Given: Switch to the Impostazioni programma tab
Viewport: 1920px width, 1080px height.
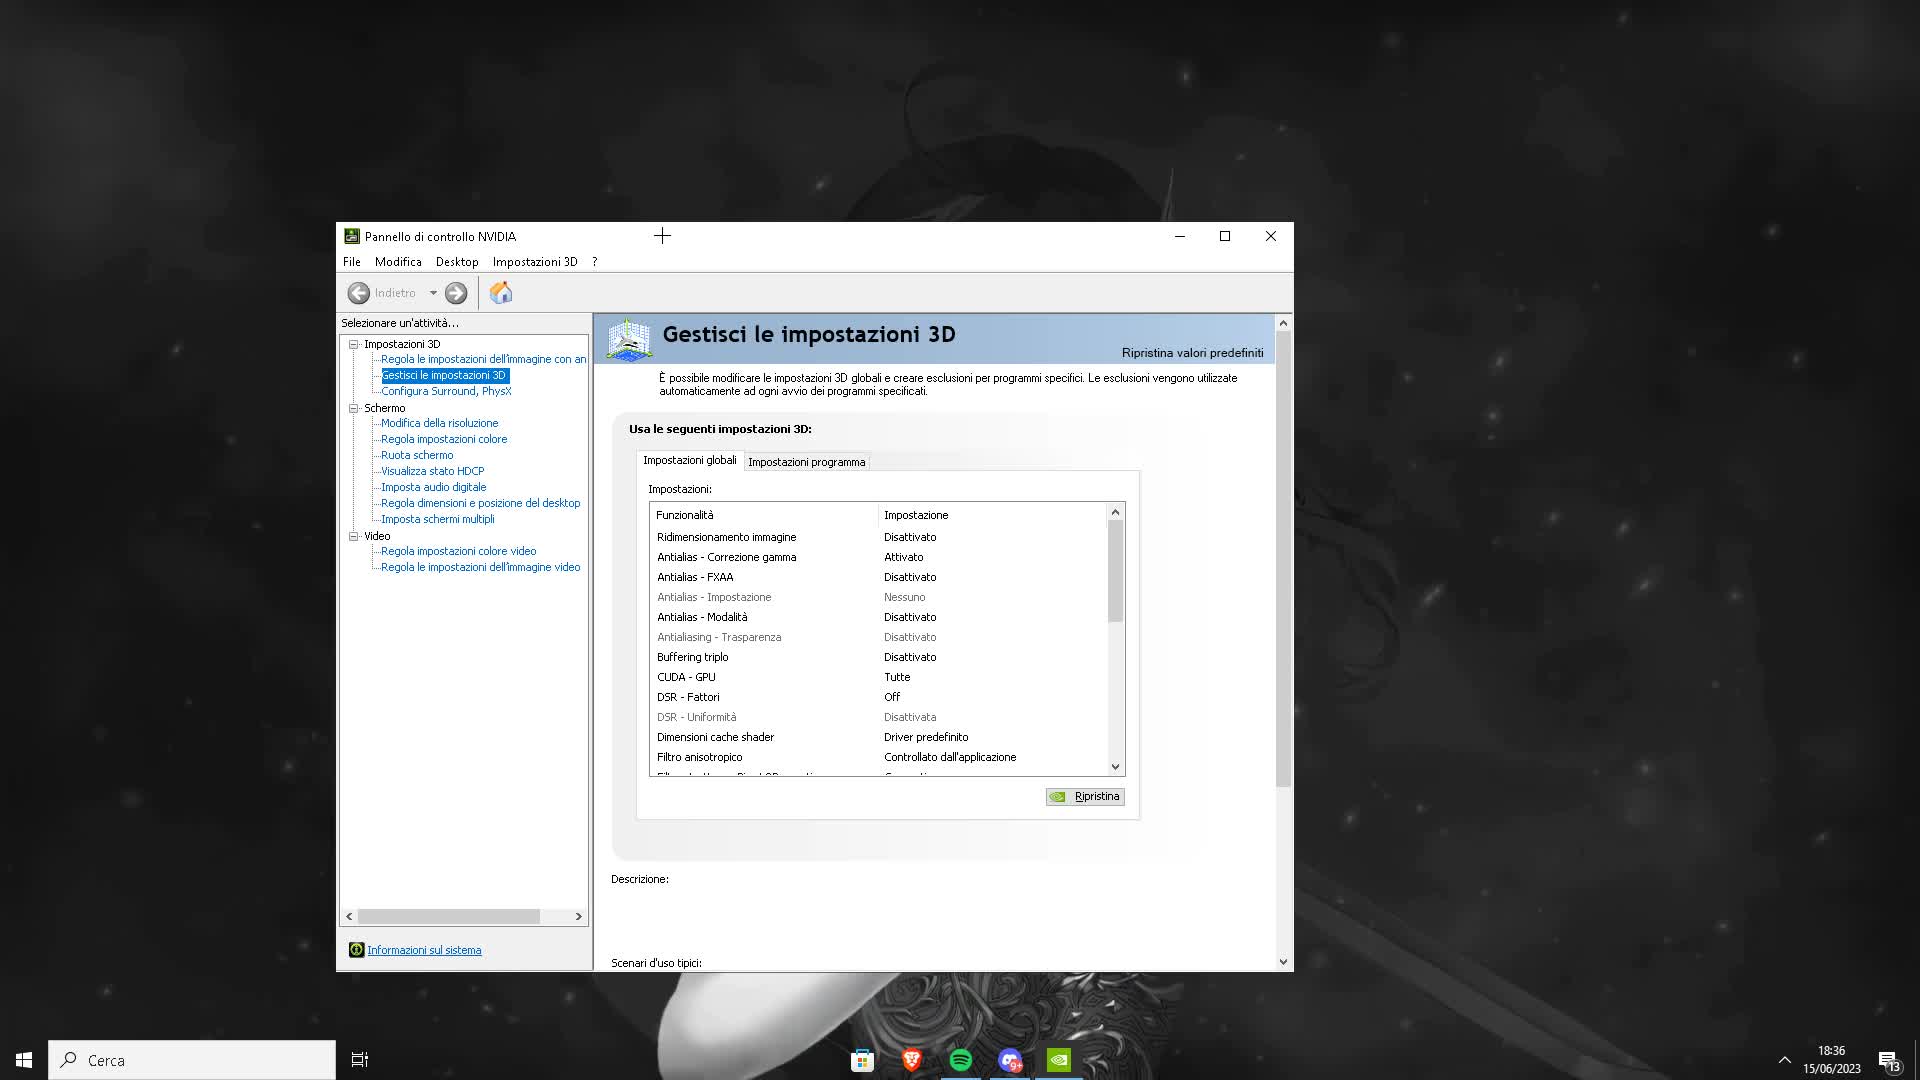Looking at the screenshot, I should coord(807,462).
